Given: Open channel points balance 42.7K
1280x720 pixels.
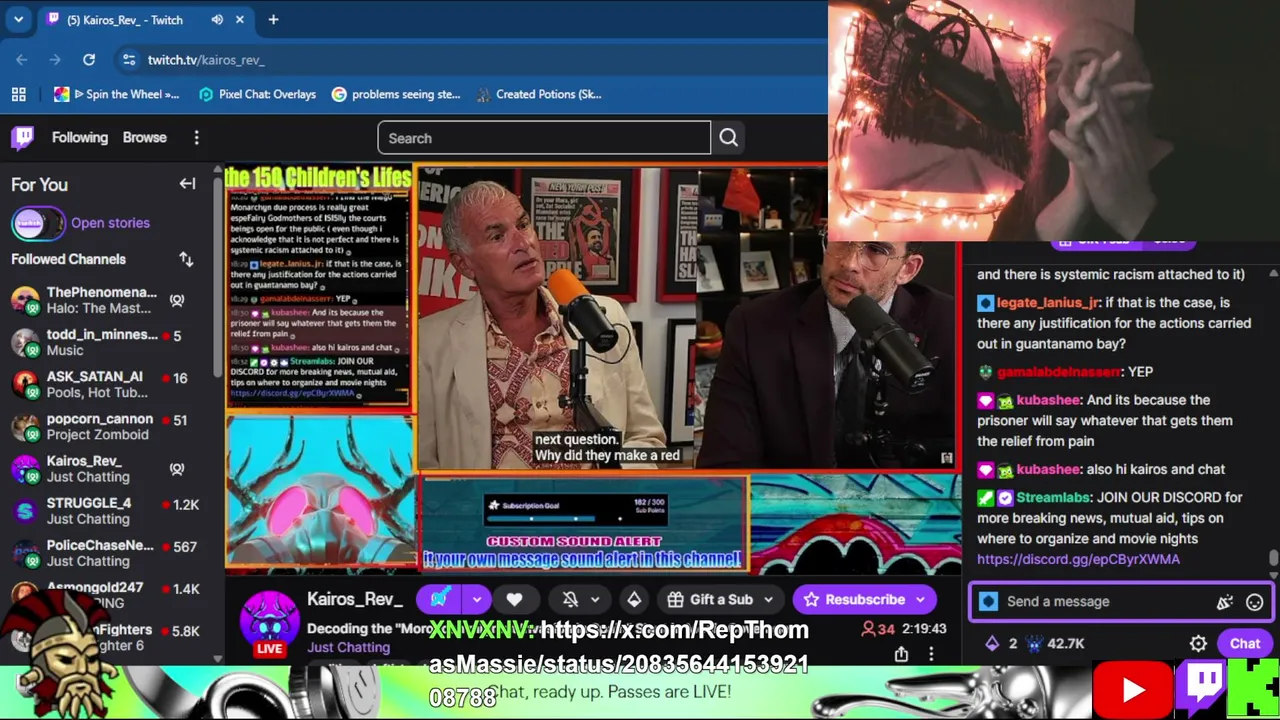Looking at the screenshot, I should (1056, 644).
